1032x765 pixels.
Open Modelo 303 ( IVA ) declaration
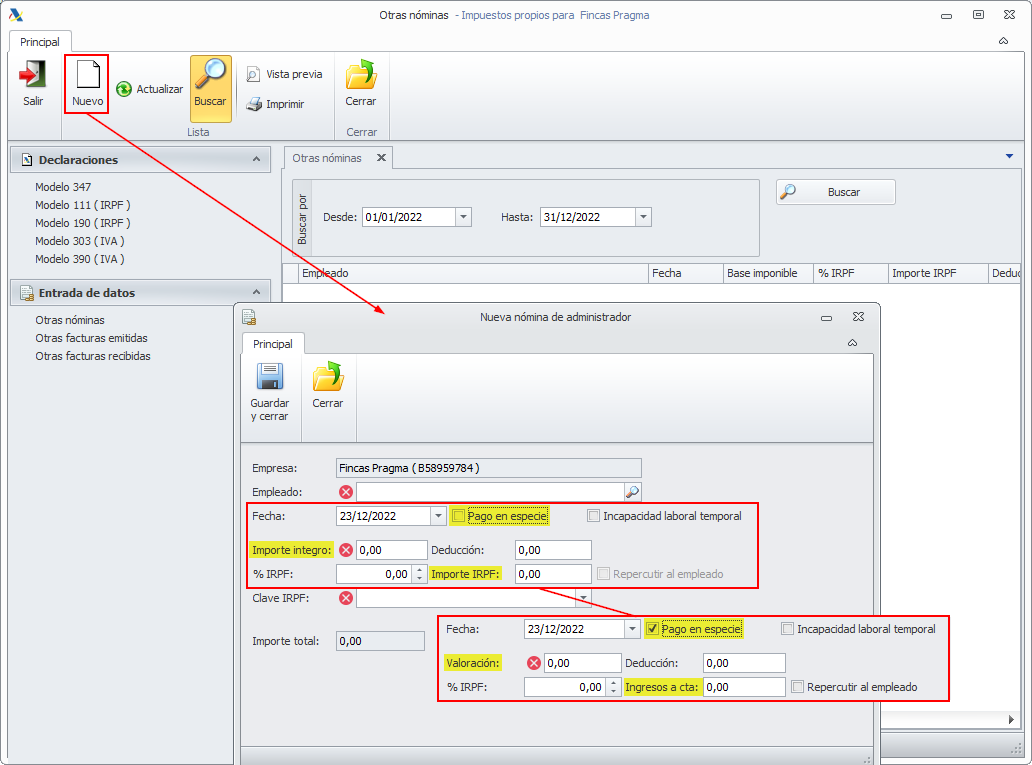click(80, 241)
